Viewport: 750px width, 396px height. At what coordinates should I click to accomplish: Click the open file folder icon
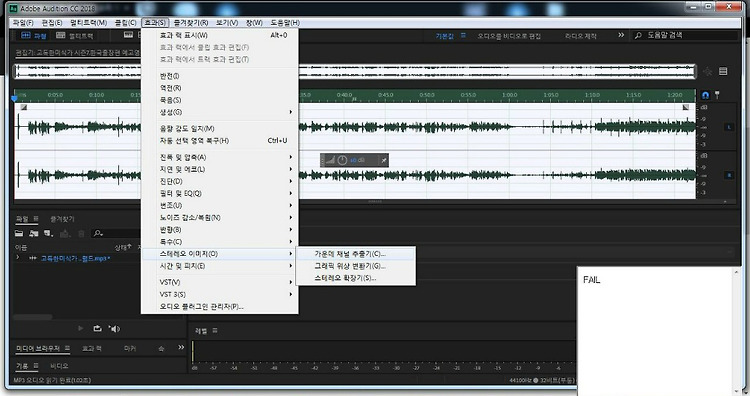click(19, 233)
